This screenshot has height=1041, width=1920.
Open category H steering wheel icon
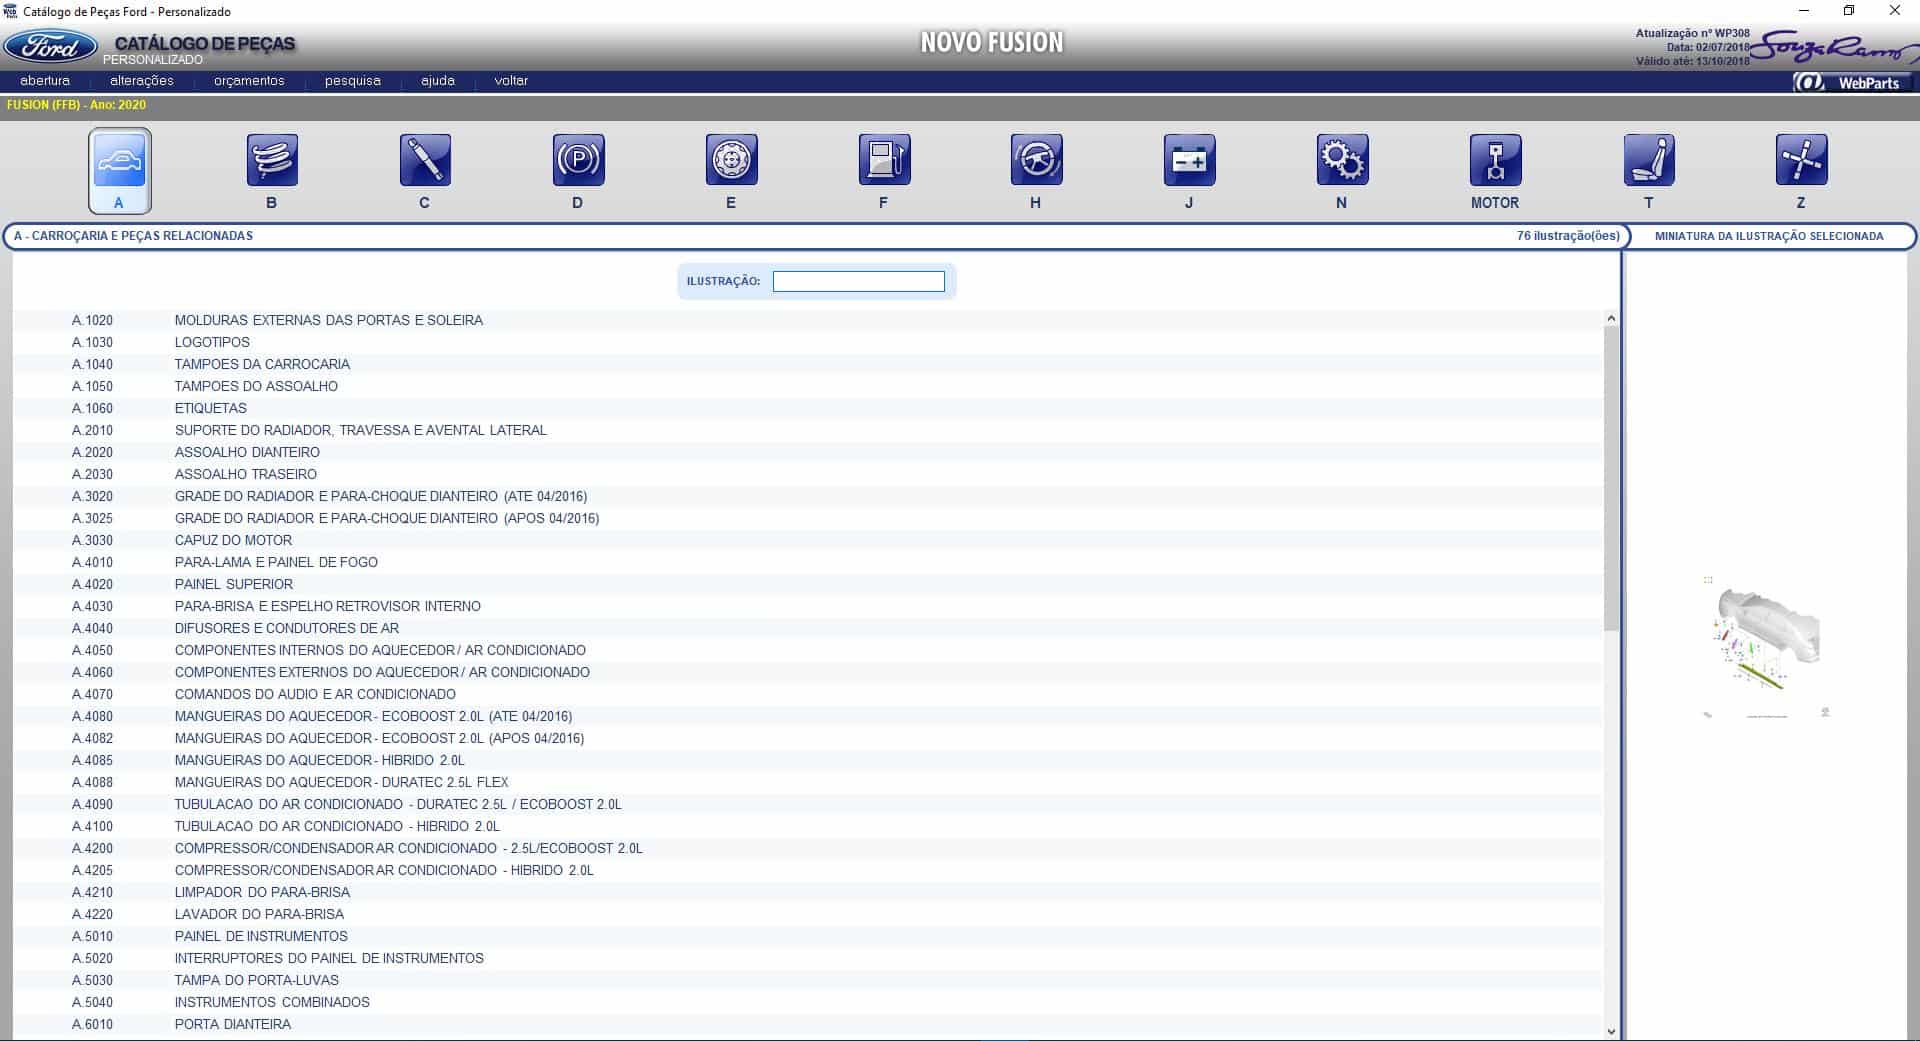1036,160
